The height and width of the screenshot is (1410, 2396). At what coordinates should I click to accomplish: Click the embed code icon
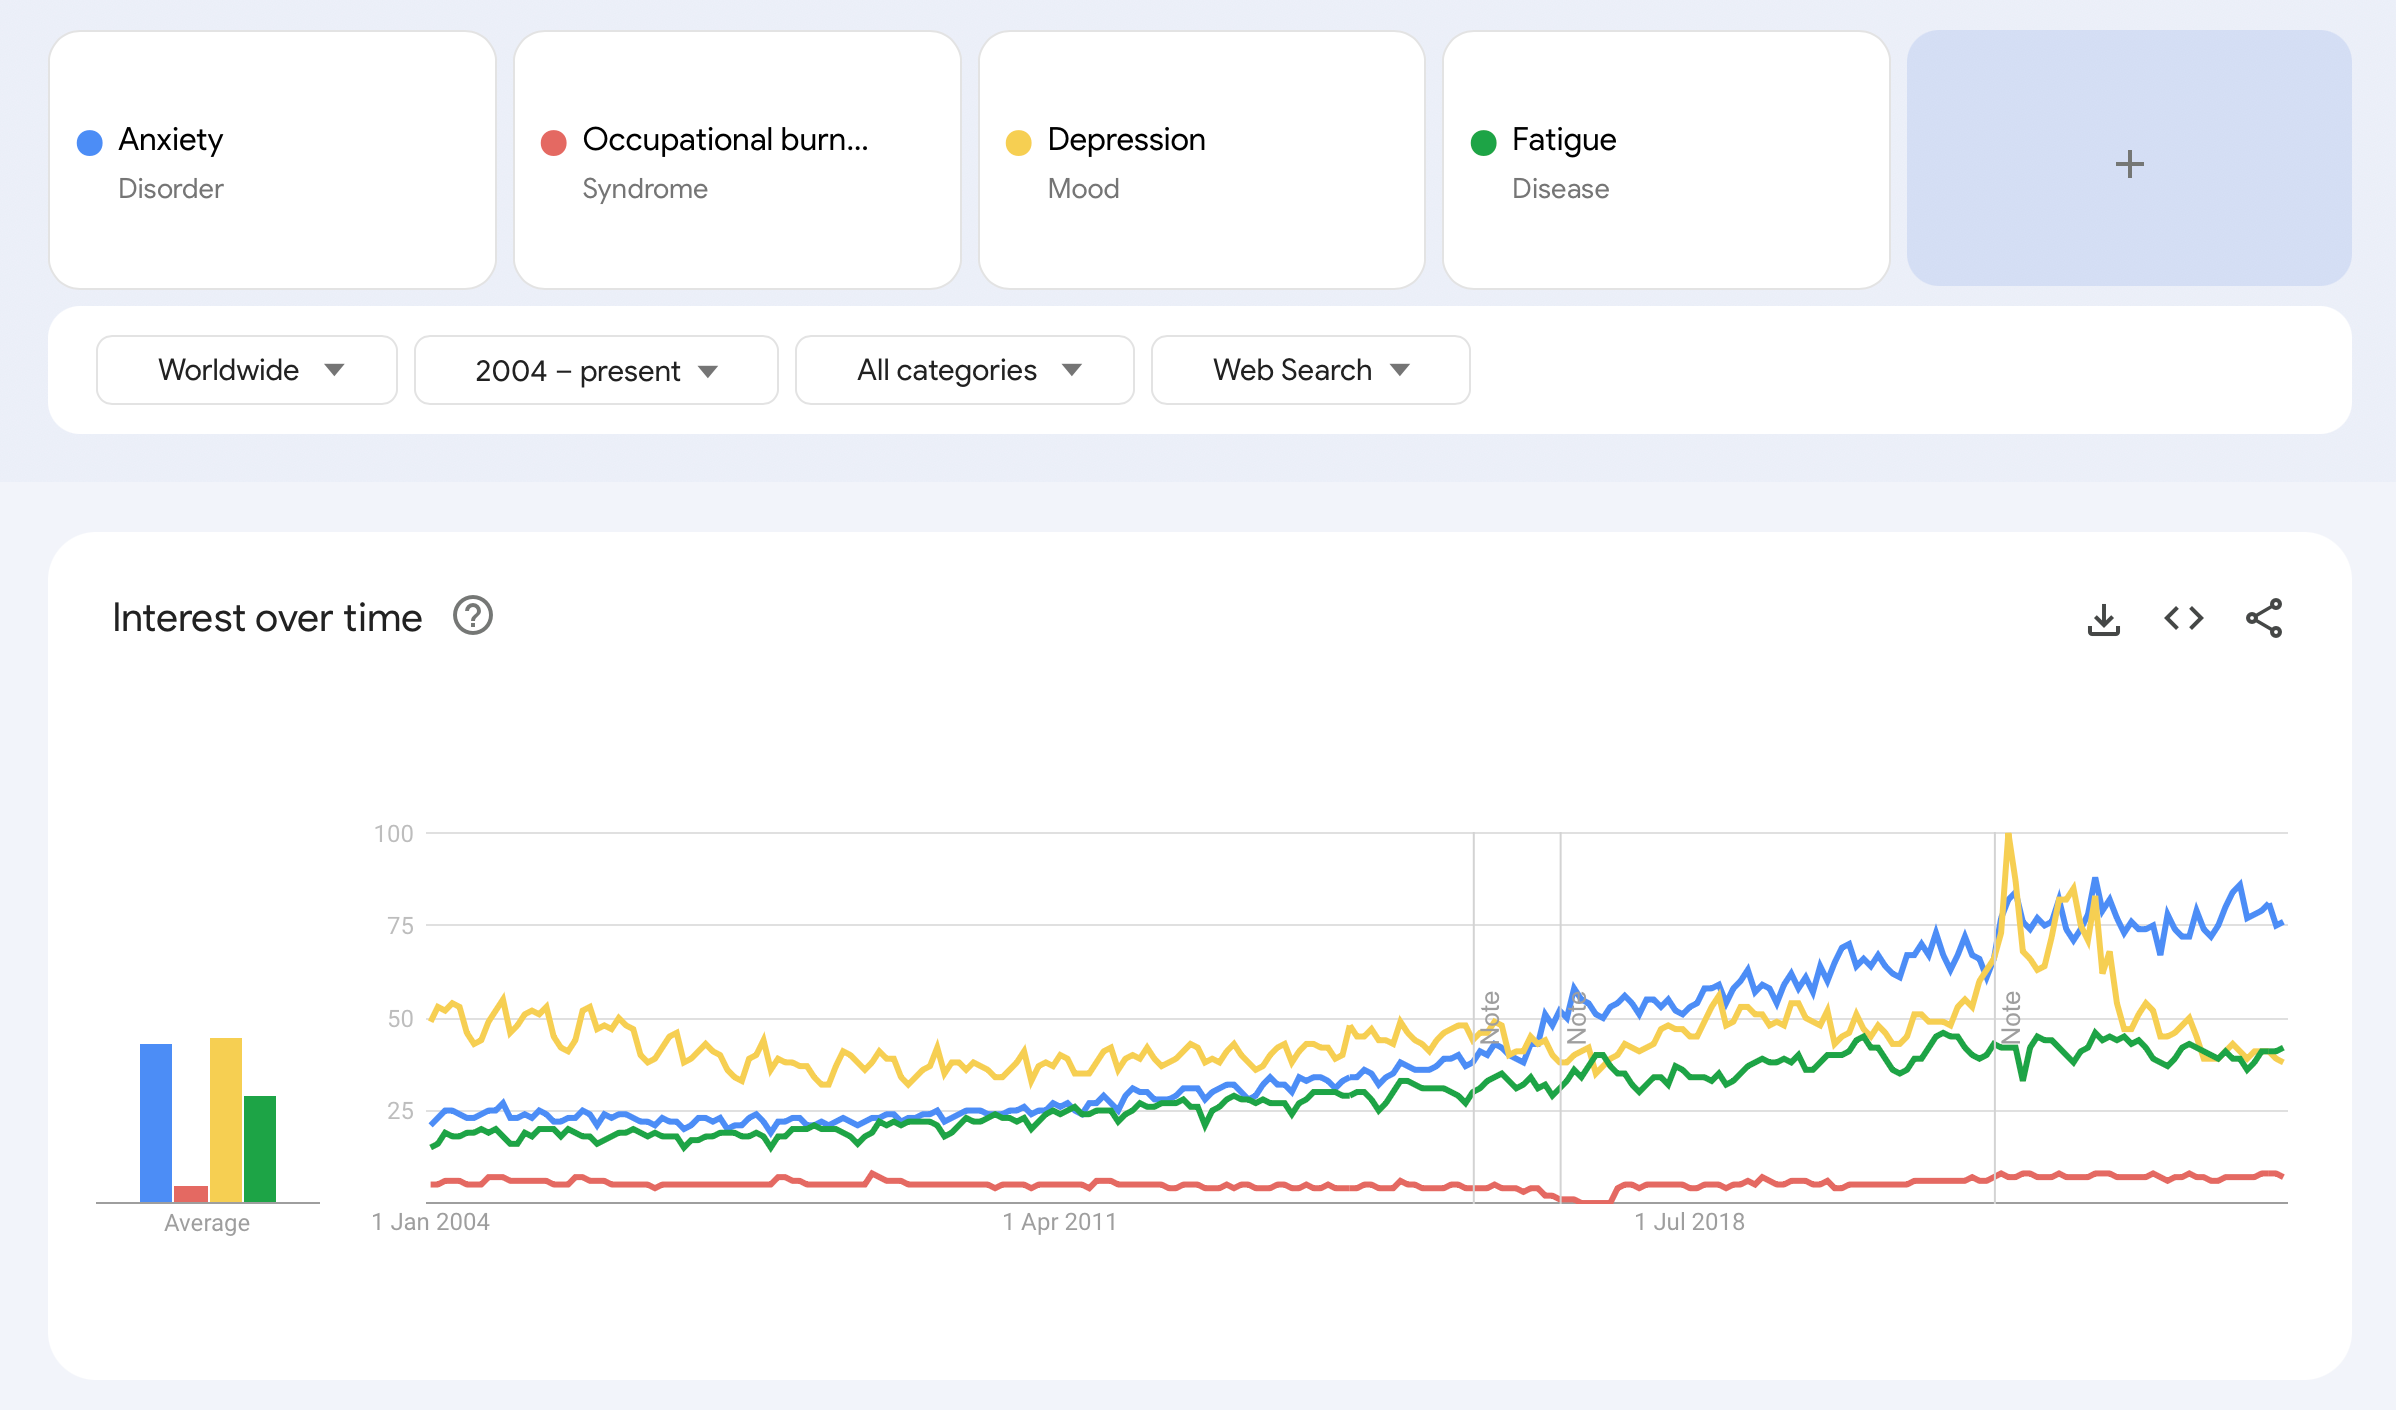coord(2183,619)
